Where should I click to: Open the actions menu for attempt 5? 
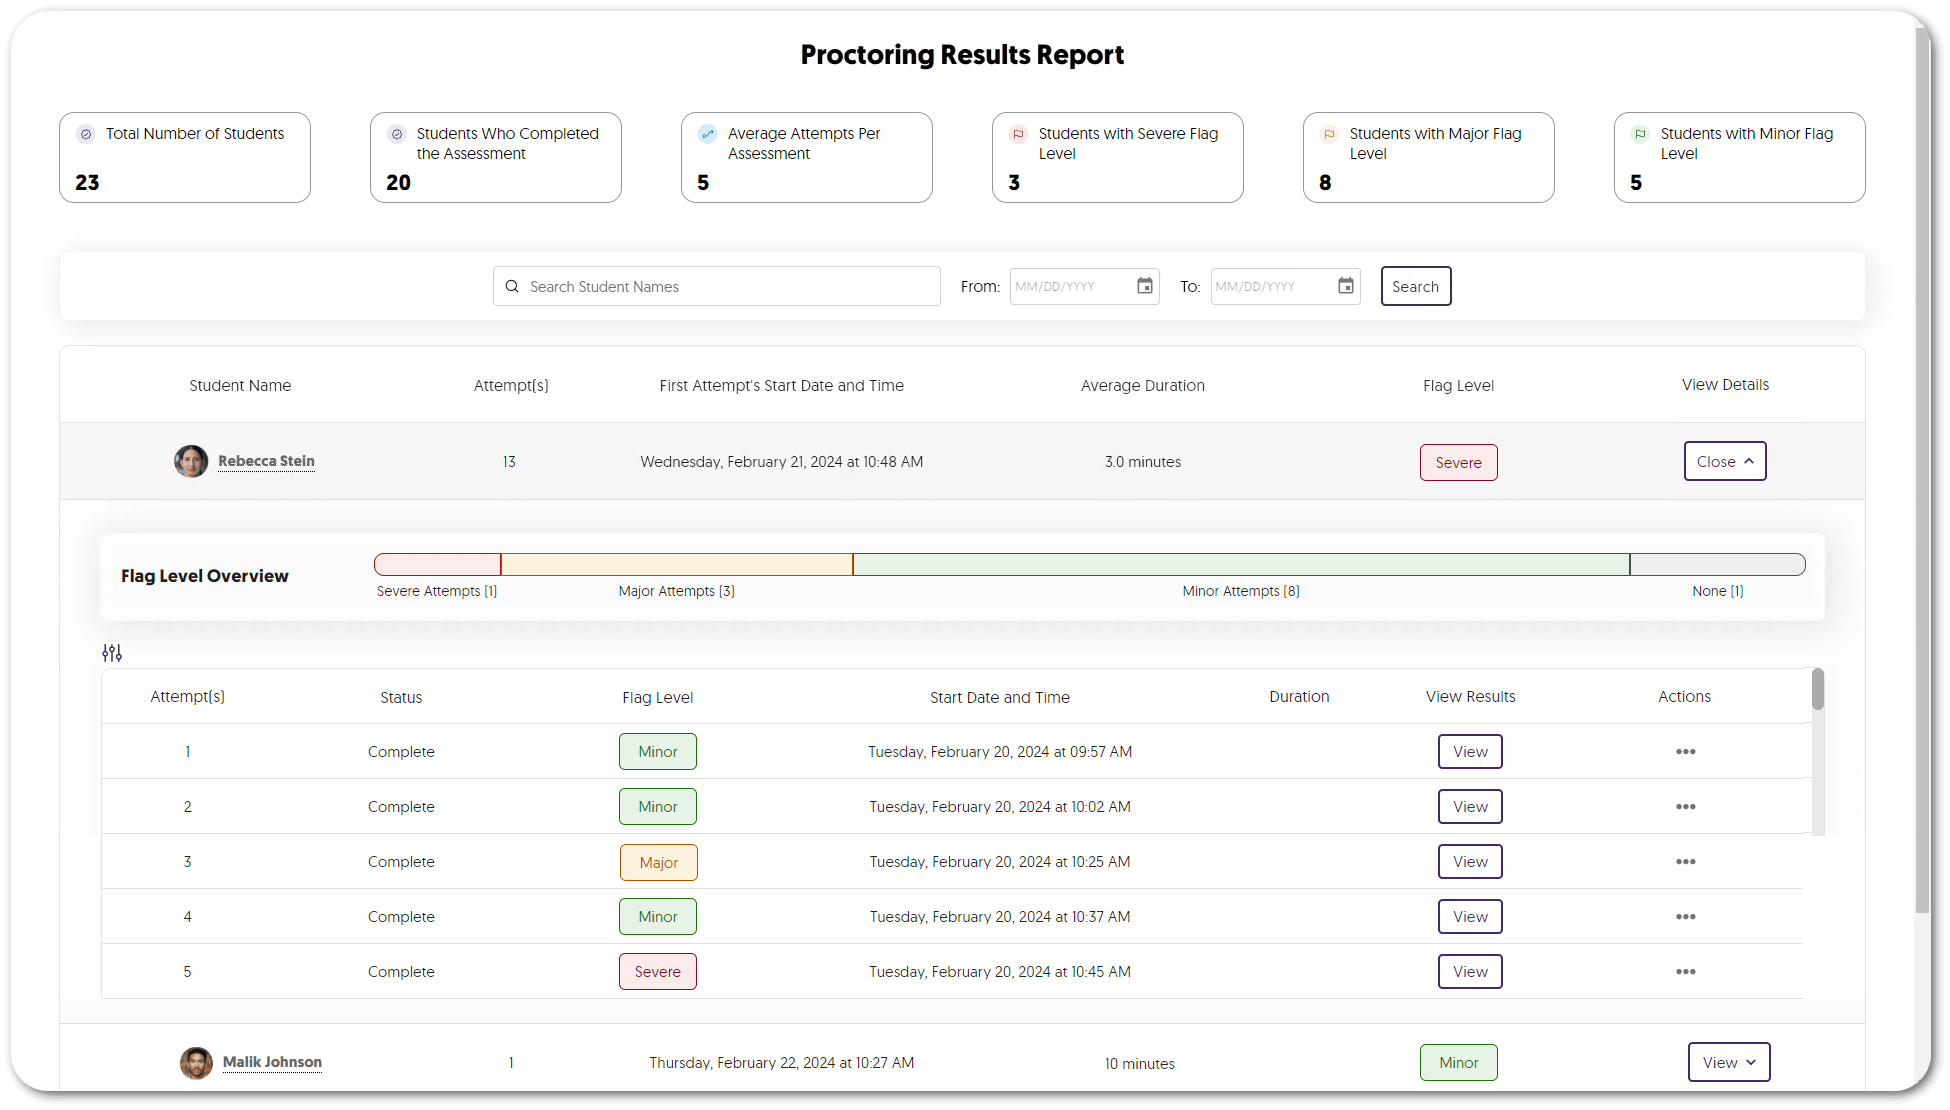1686,971
